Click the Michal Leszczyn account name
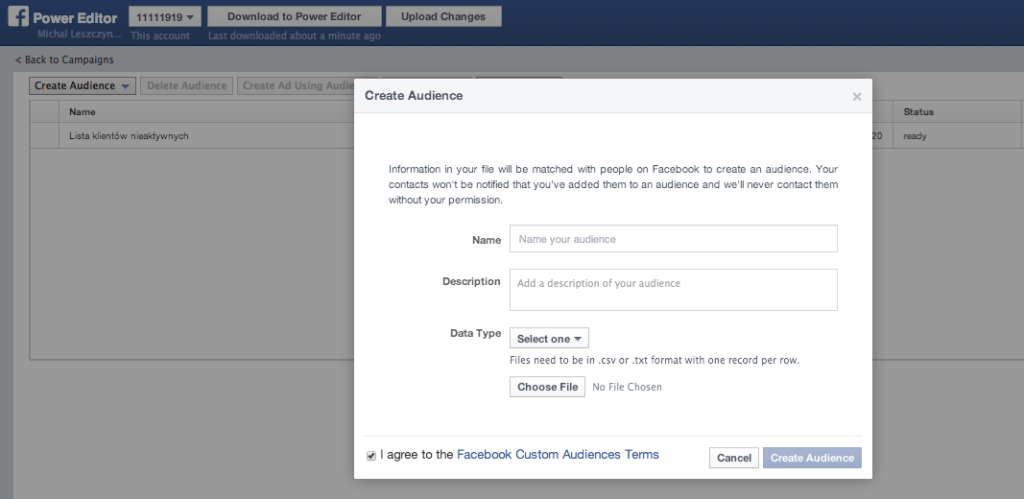Viewport: 1024px width, 499px height. tap(79, 33)
